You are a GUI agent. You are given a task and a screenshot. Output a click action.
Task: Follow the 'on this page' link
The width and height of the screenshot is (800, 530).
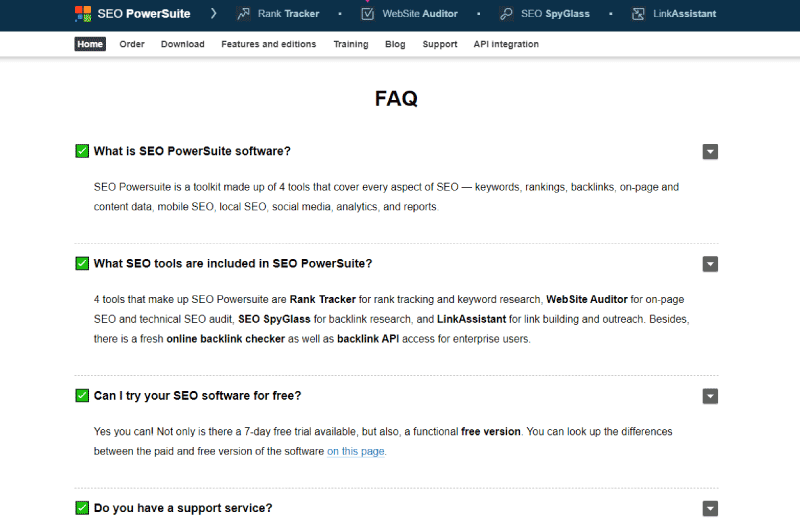(x=356, y=451)
